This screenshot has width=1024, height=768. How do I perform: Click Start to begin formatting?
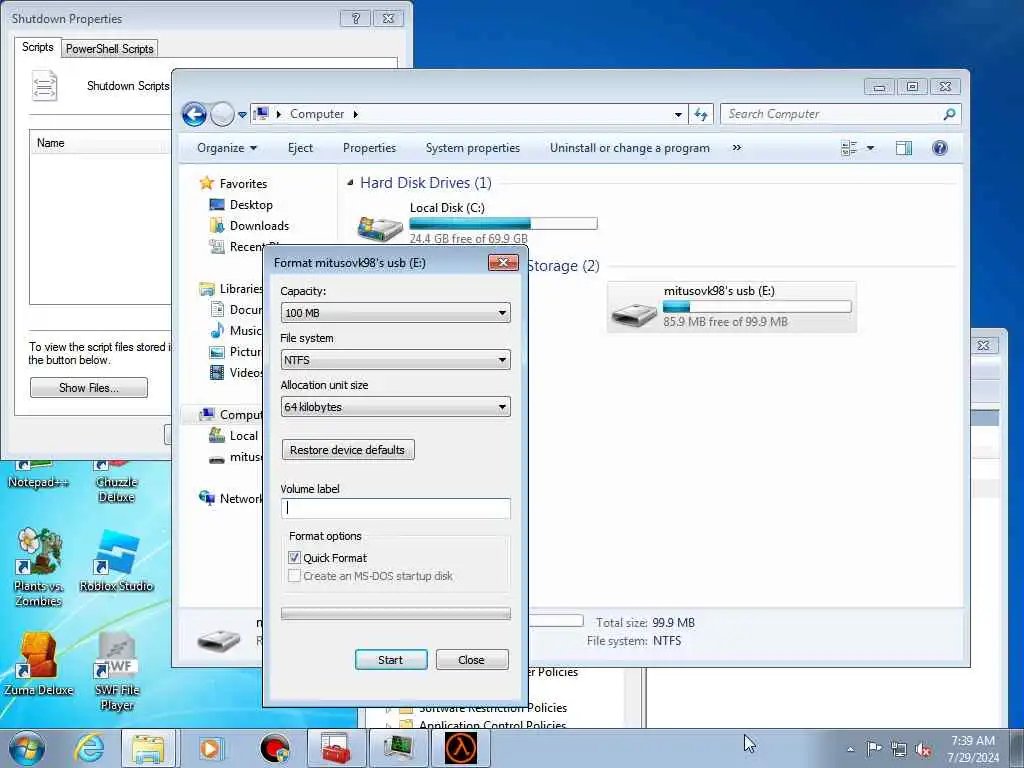(x=391, y=660)
